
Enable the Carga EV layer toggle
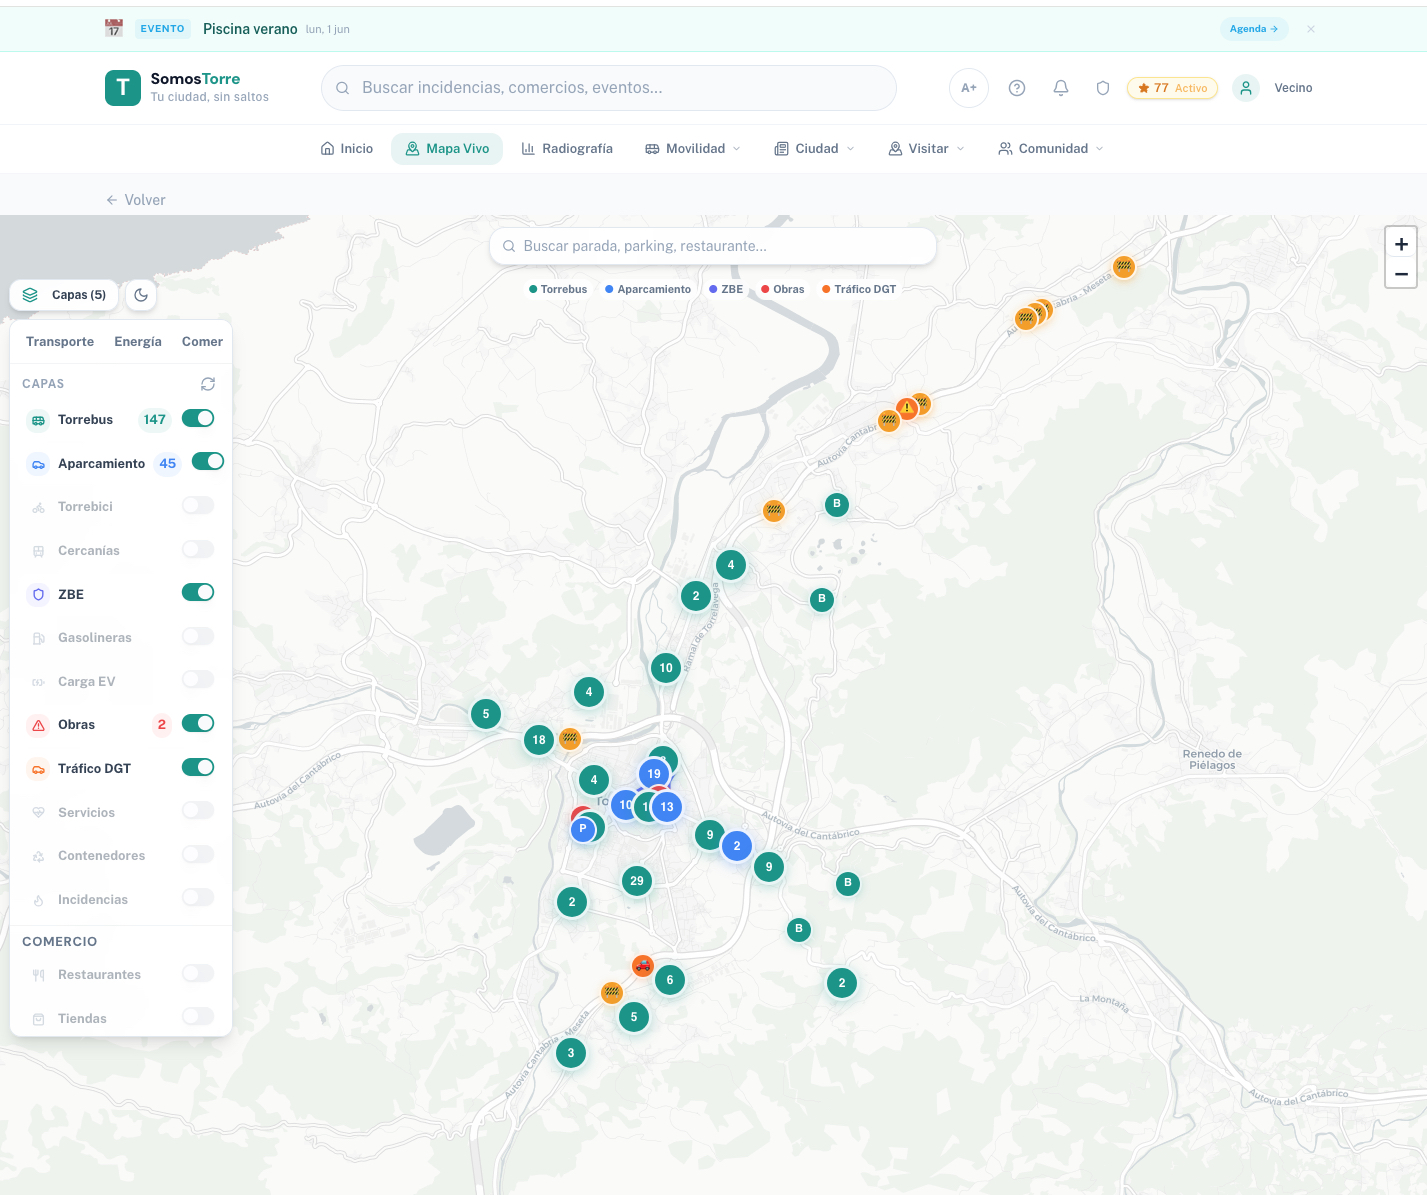point(198,680)
